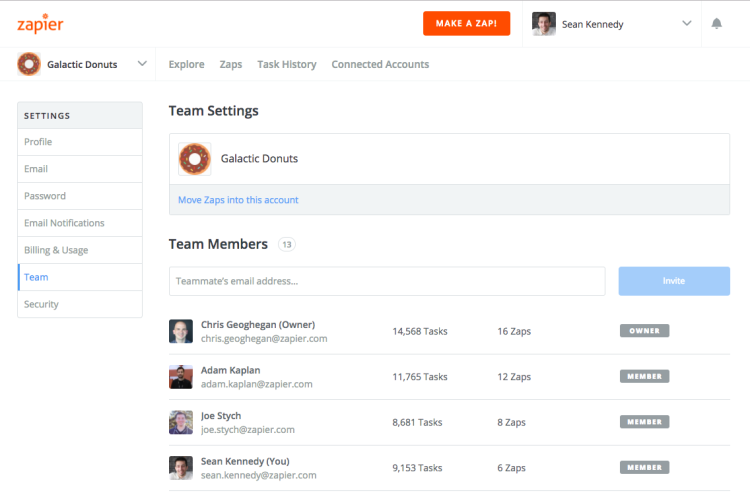This screenshot has height=497, width=750.
Task: Expand the user account dropdown arrow
Action: click(686, 24)
